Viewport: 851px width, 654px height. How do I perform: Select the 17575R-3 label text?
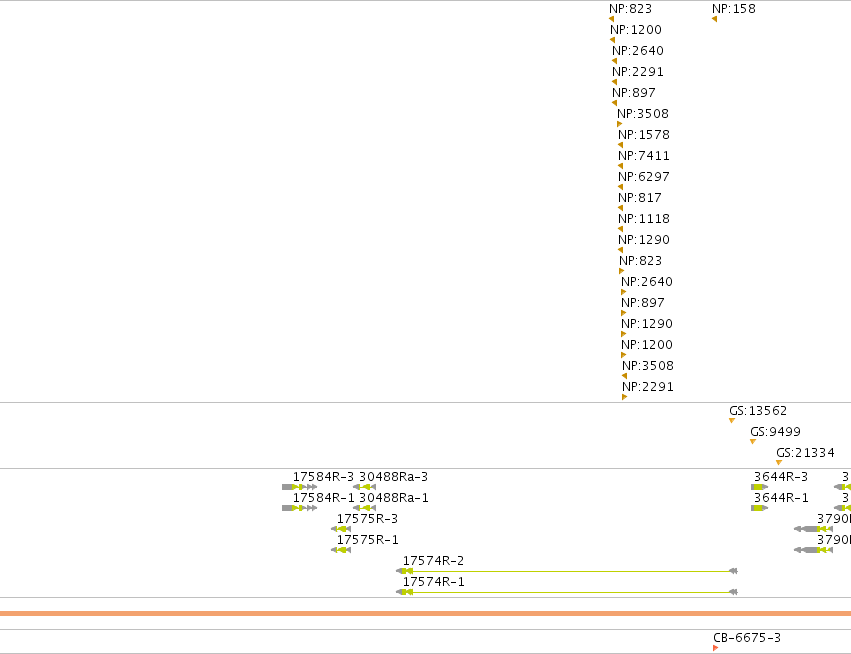point(367,519)
